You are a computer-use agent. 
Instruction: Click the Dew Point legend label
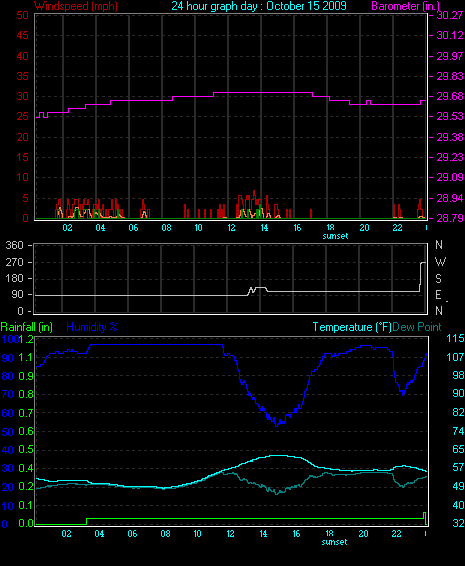point(417,327)
